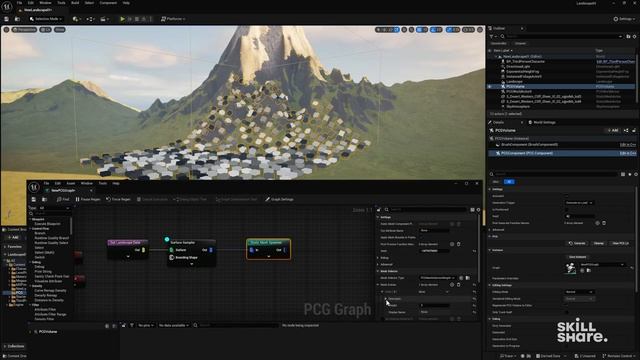Click the Find button in PCG graph toolbar
Viewport: 640px width, 360px height.
[x=62, y=199]
